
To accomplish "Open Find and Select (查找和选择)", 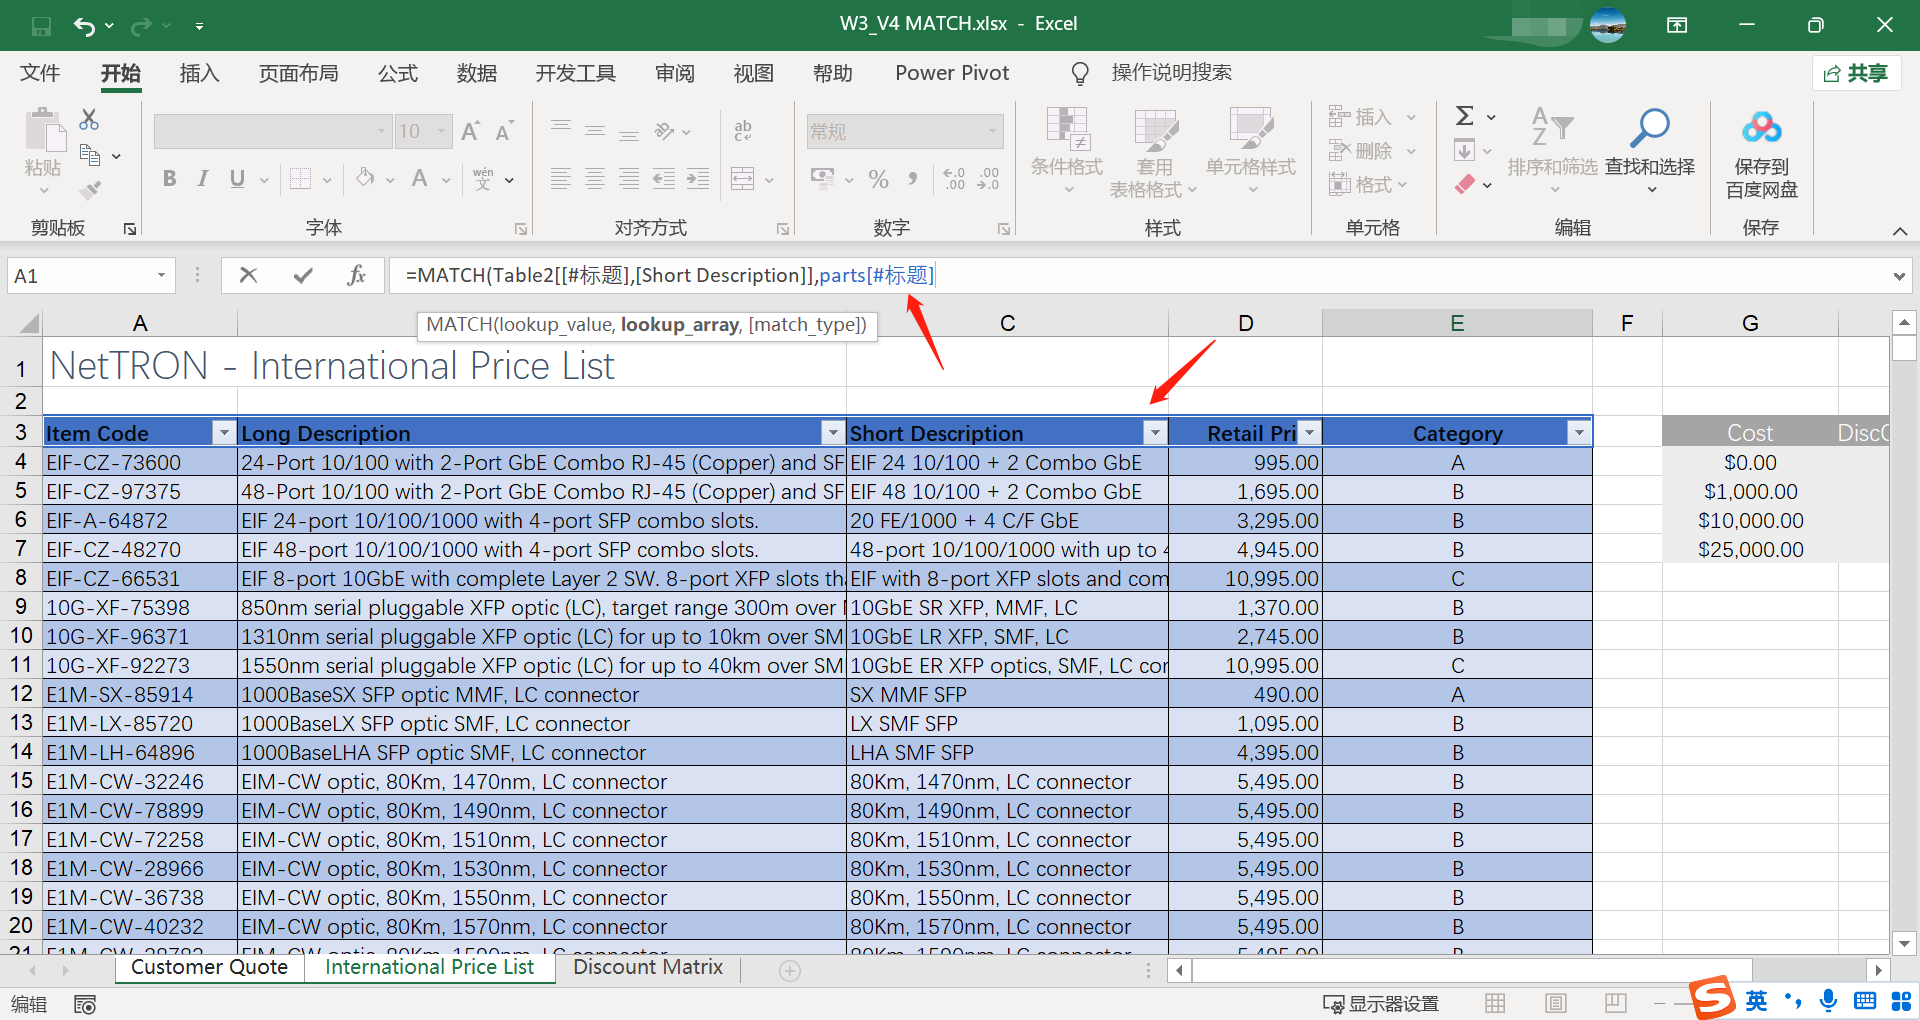I will point(1650,151).
